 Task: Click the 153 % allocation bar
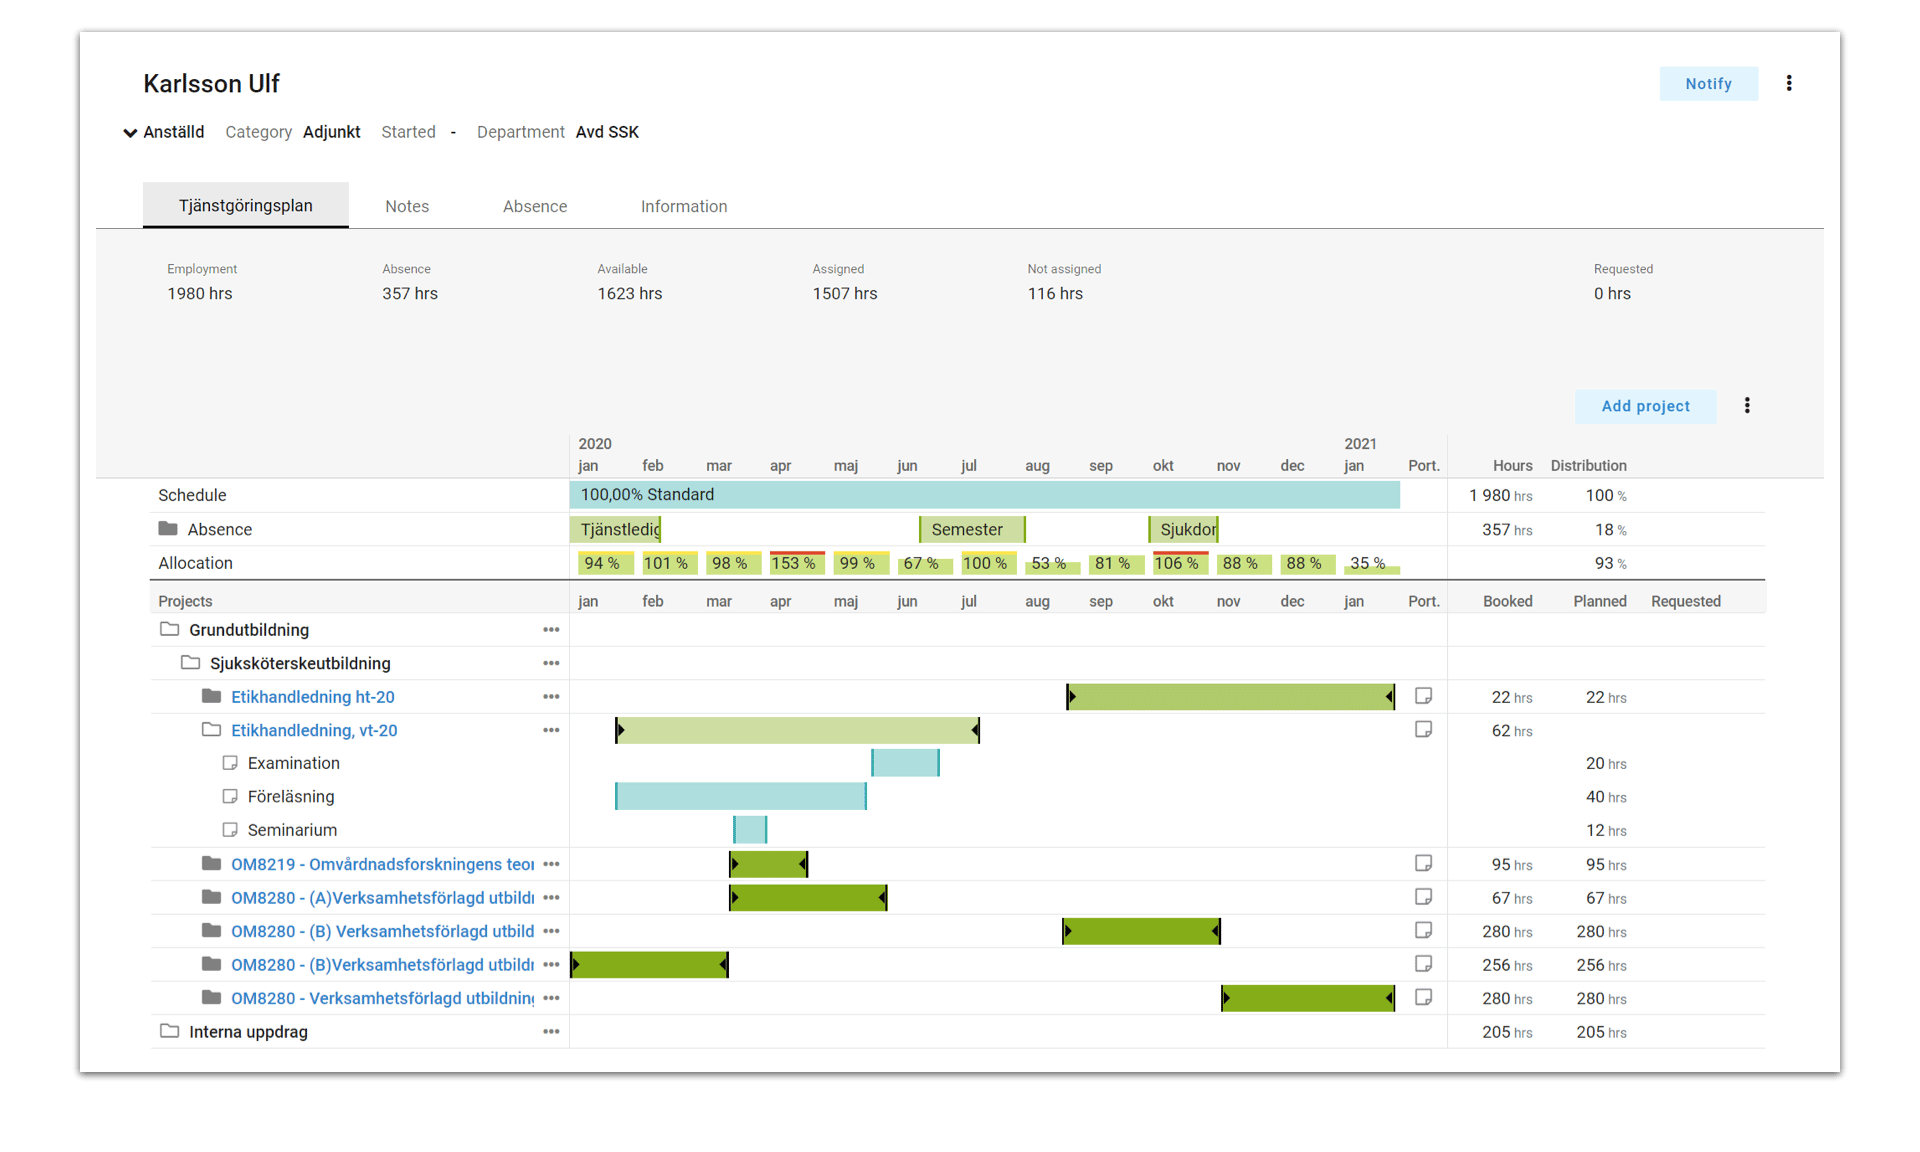point(795,563)
